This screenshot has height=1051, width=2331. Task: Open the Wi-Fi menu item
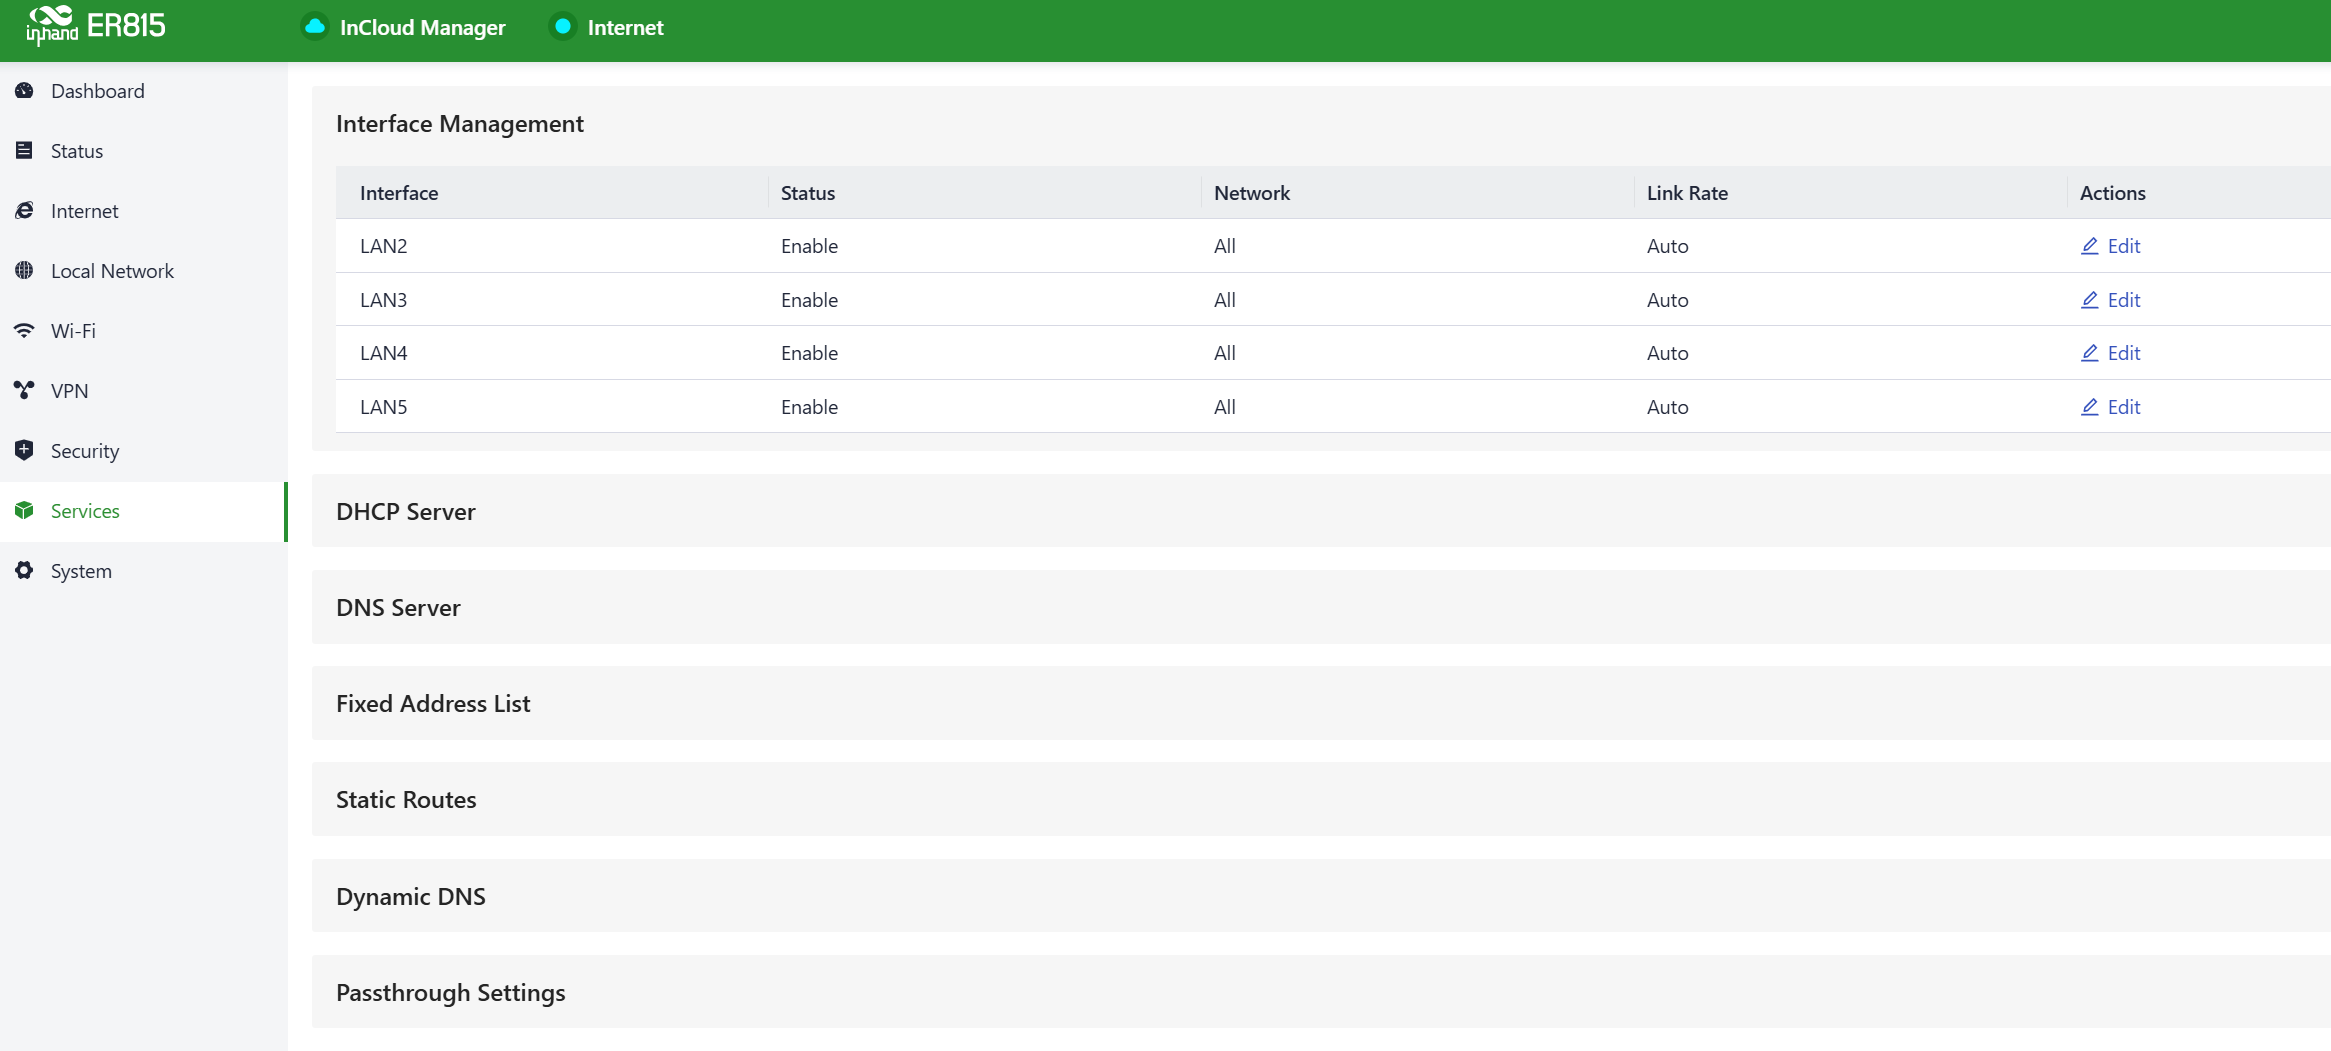click(x=73, y=331)
